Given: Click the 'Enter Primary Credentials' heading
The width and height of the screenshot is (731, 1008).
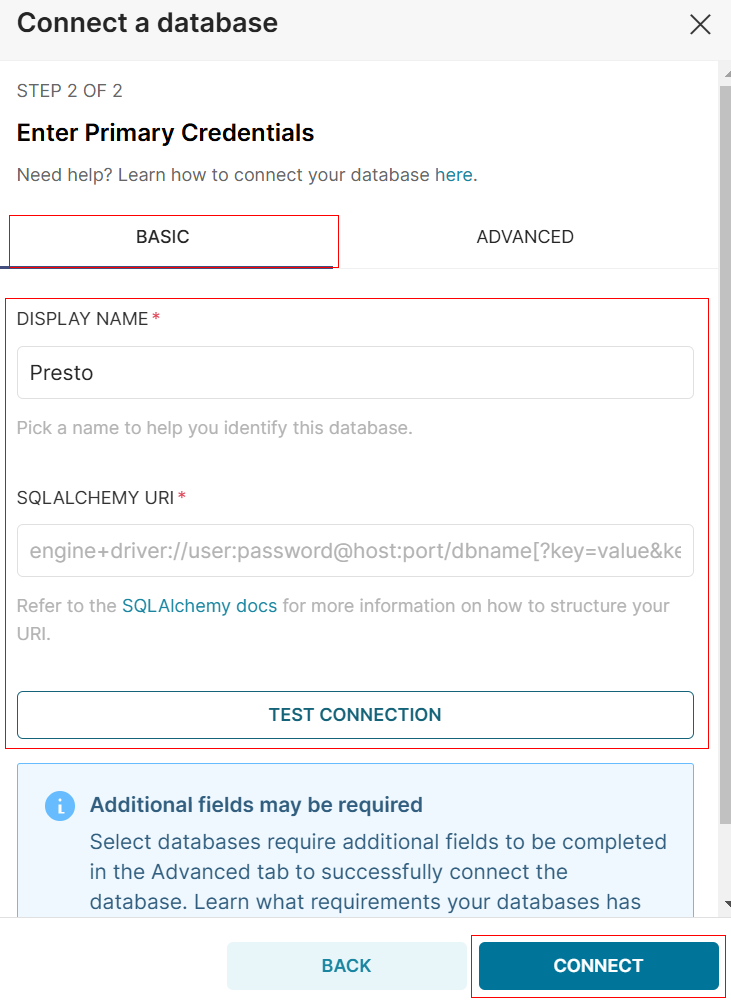Looking at the screenshot, I should coord(165,133).
